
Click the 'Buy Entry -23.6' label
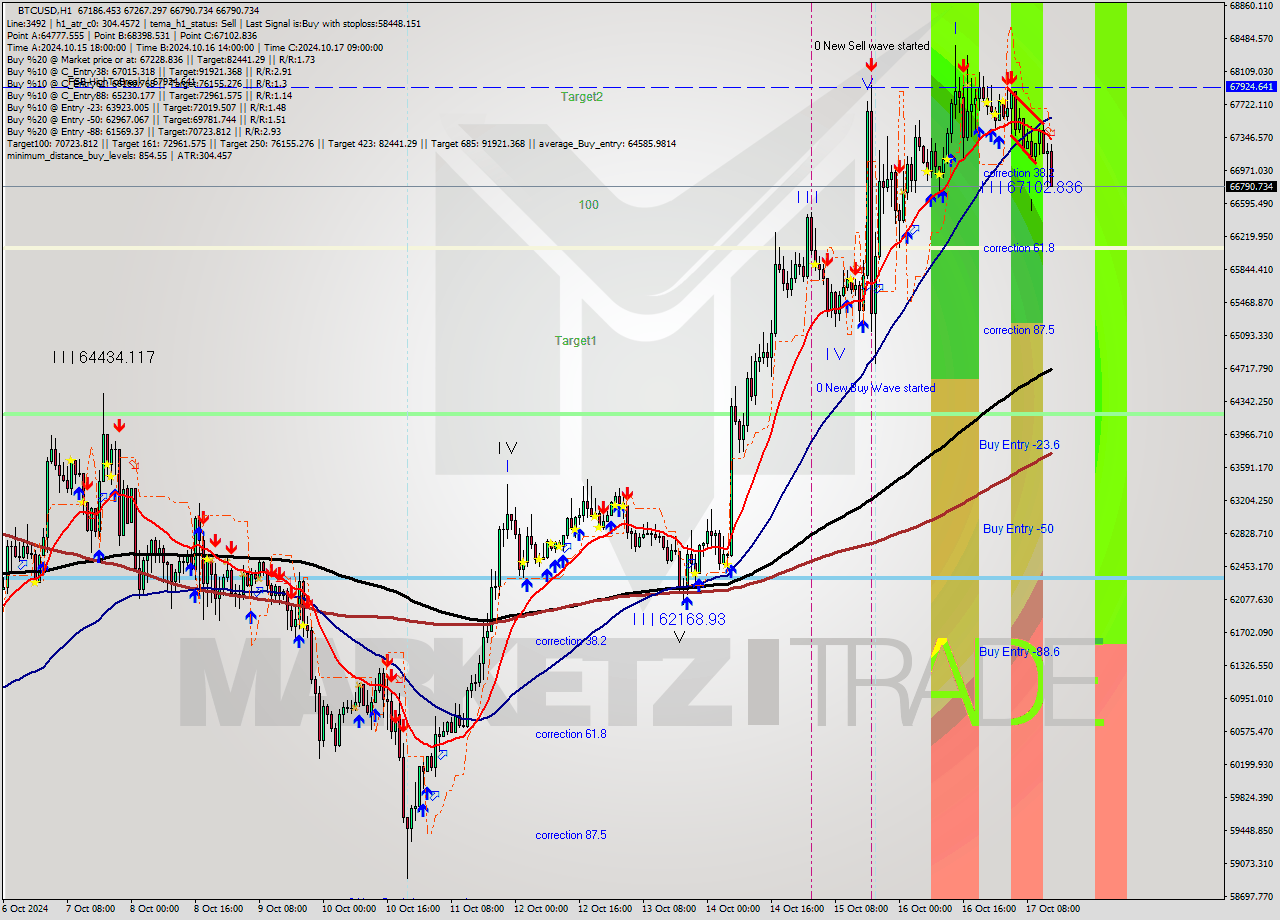1019,445
